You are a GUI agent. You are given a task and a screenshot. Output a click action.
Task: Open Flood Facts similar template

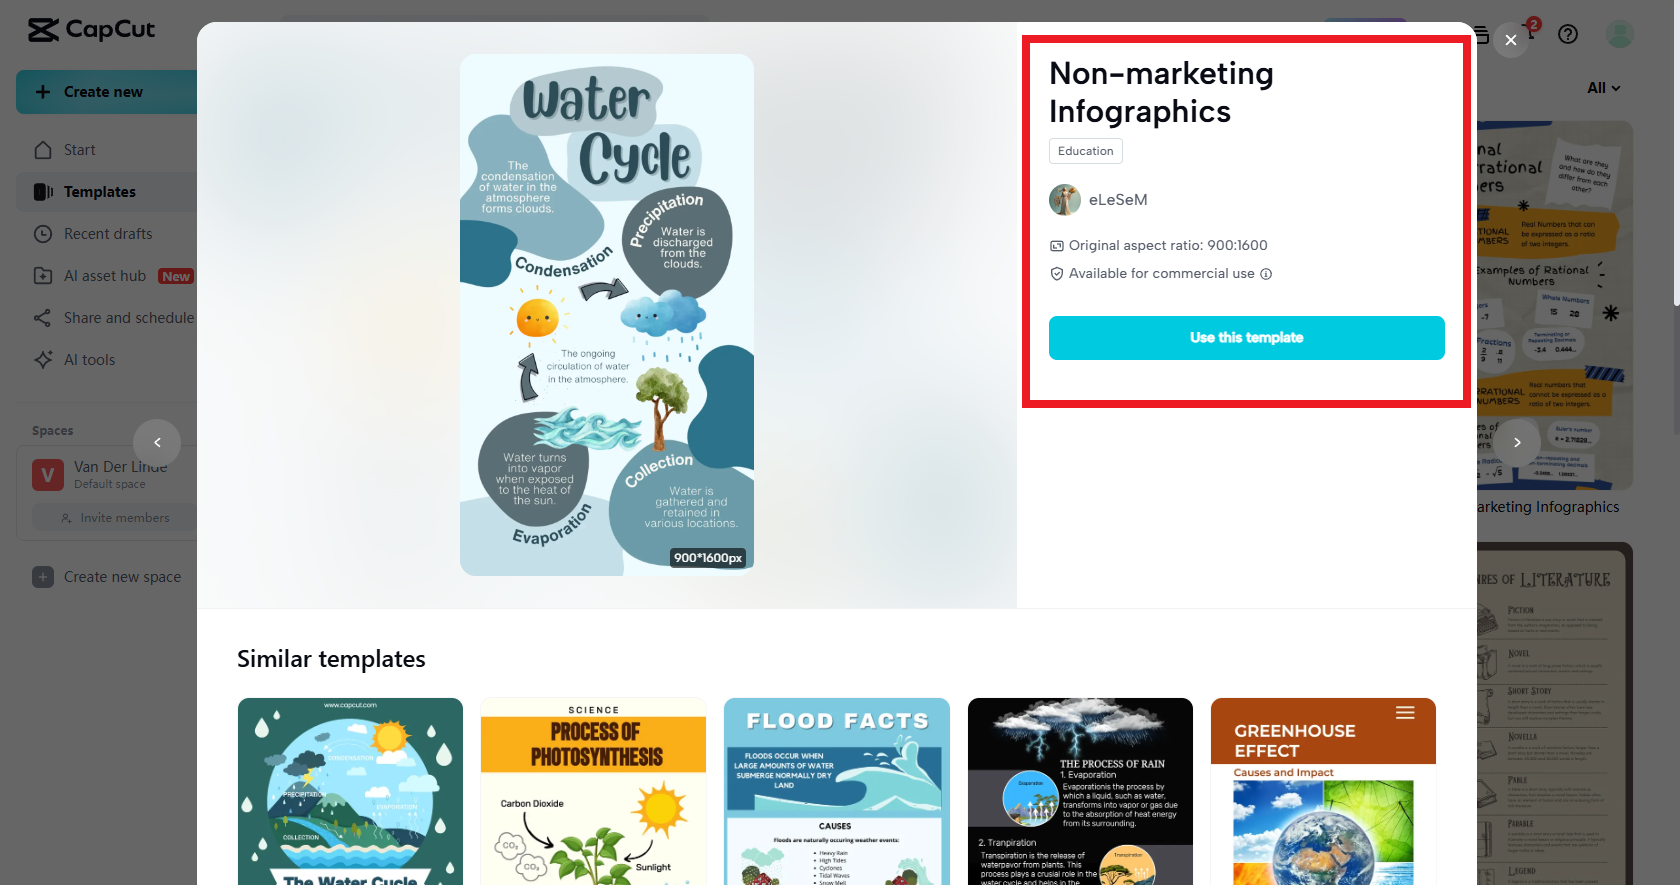click(x=837, y=791)
